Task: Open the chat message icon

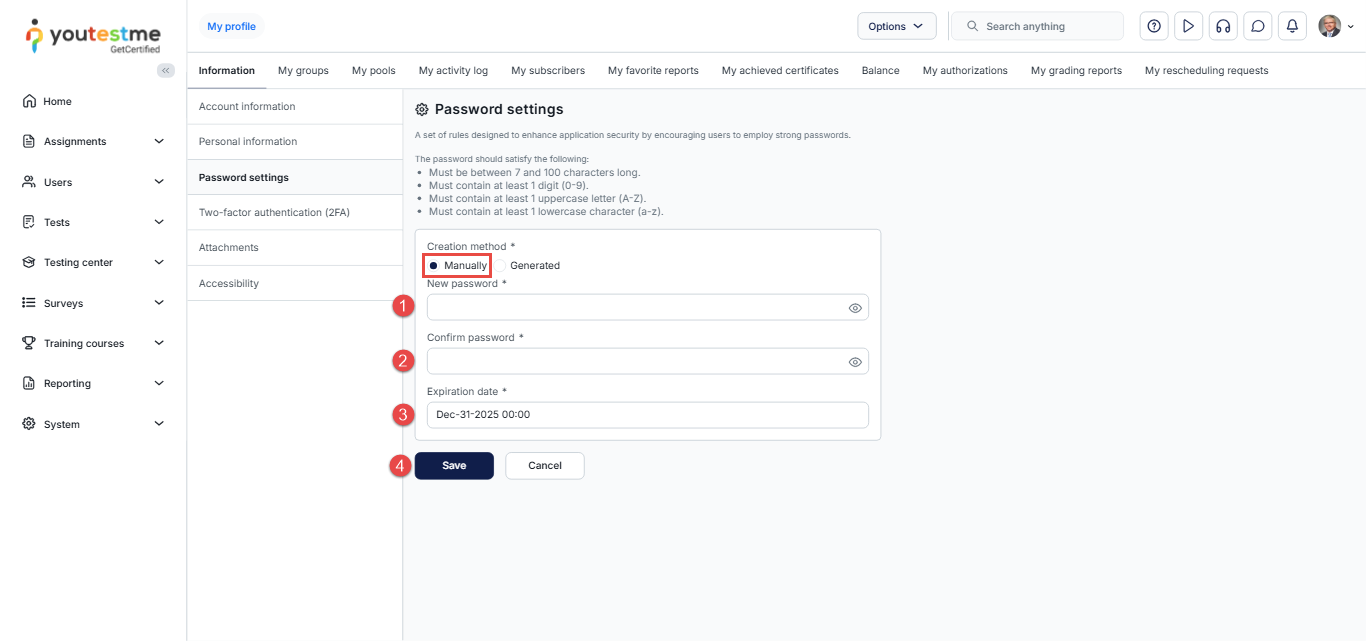Action: tap(1258, 26)
